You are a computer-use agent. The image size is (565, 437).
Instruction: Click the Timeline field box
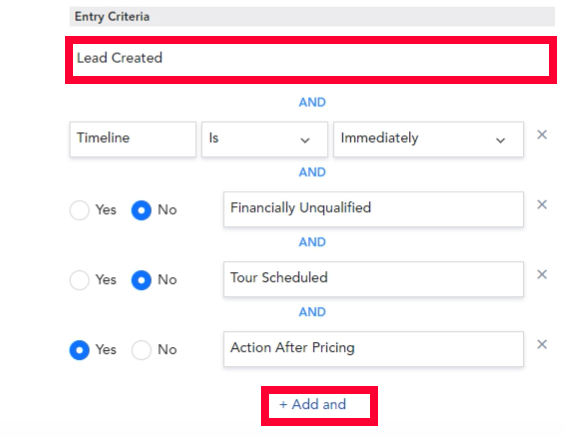(x=133, y=139)
